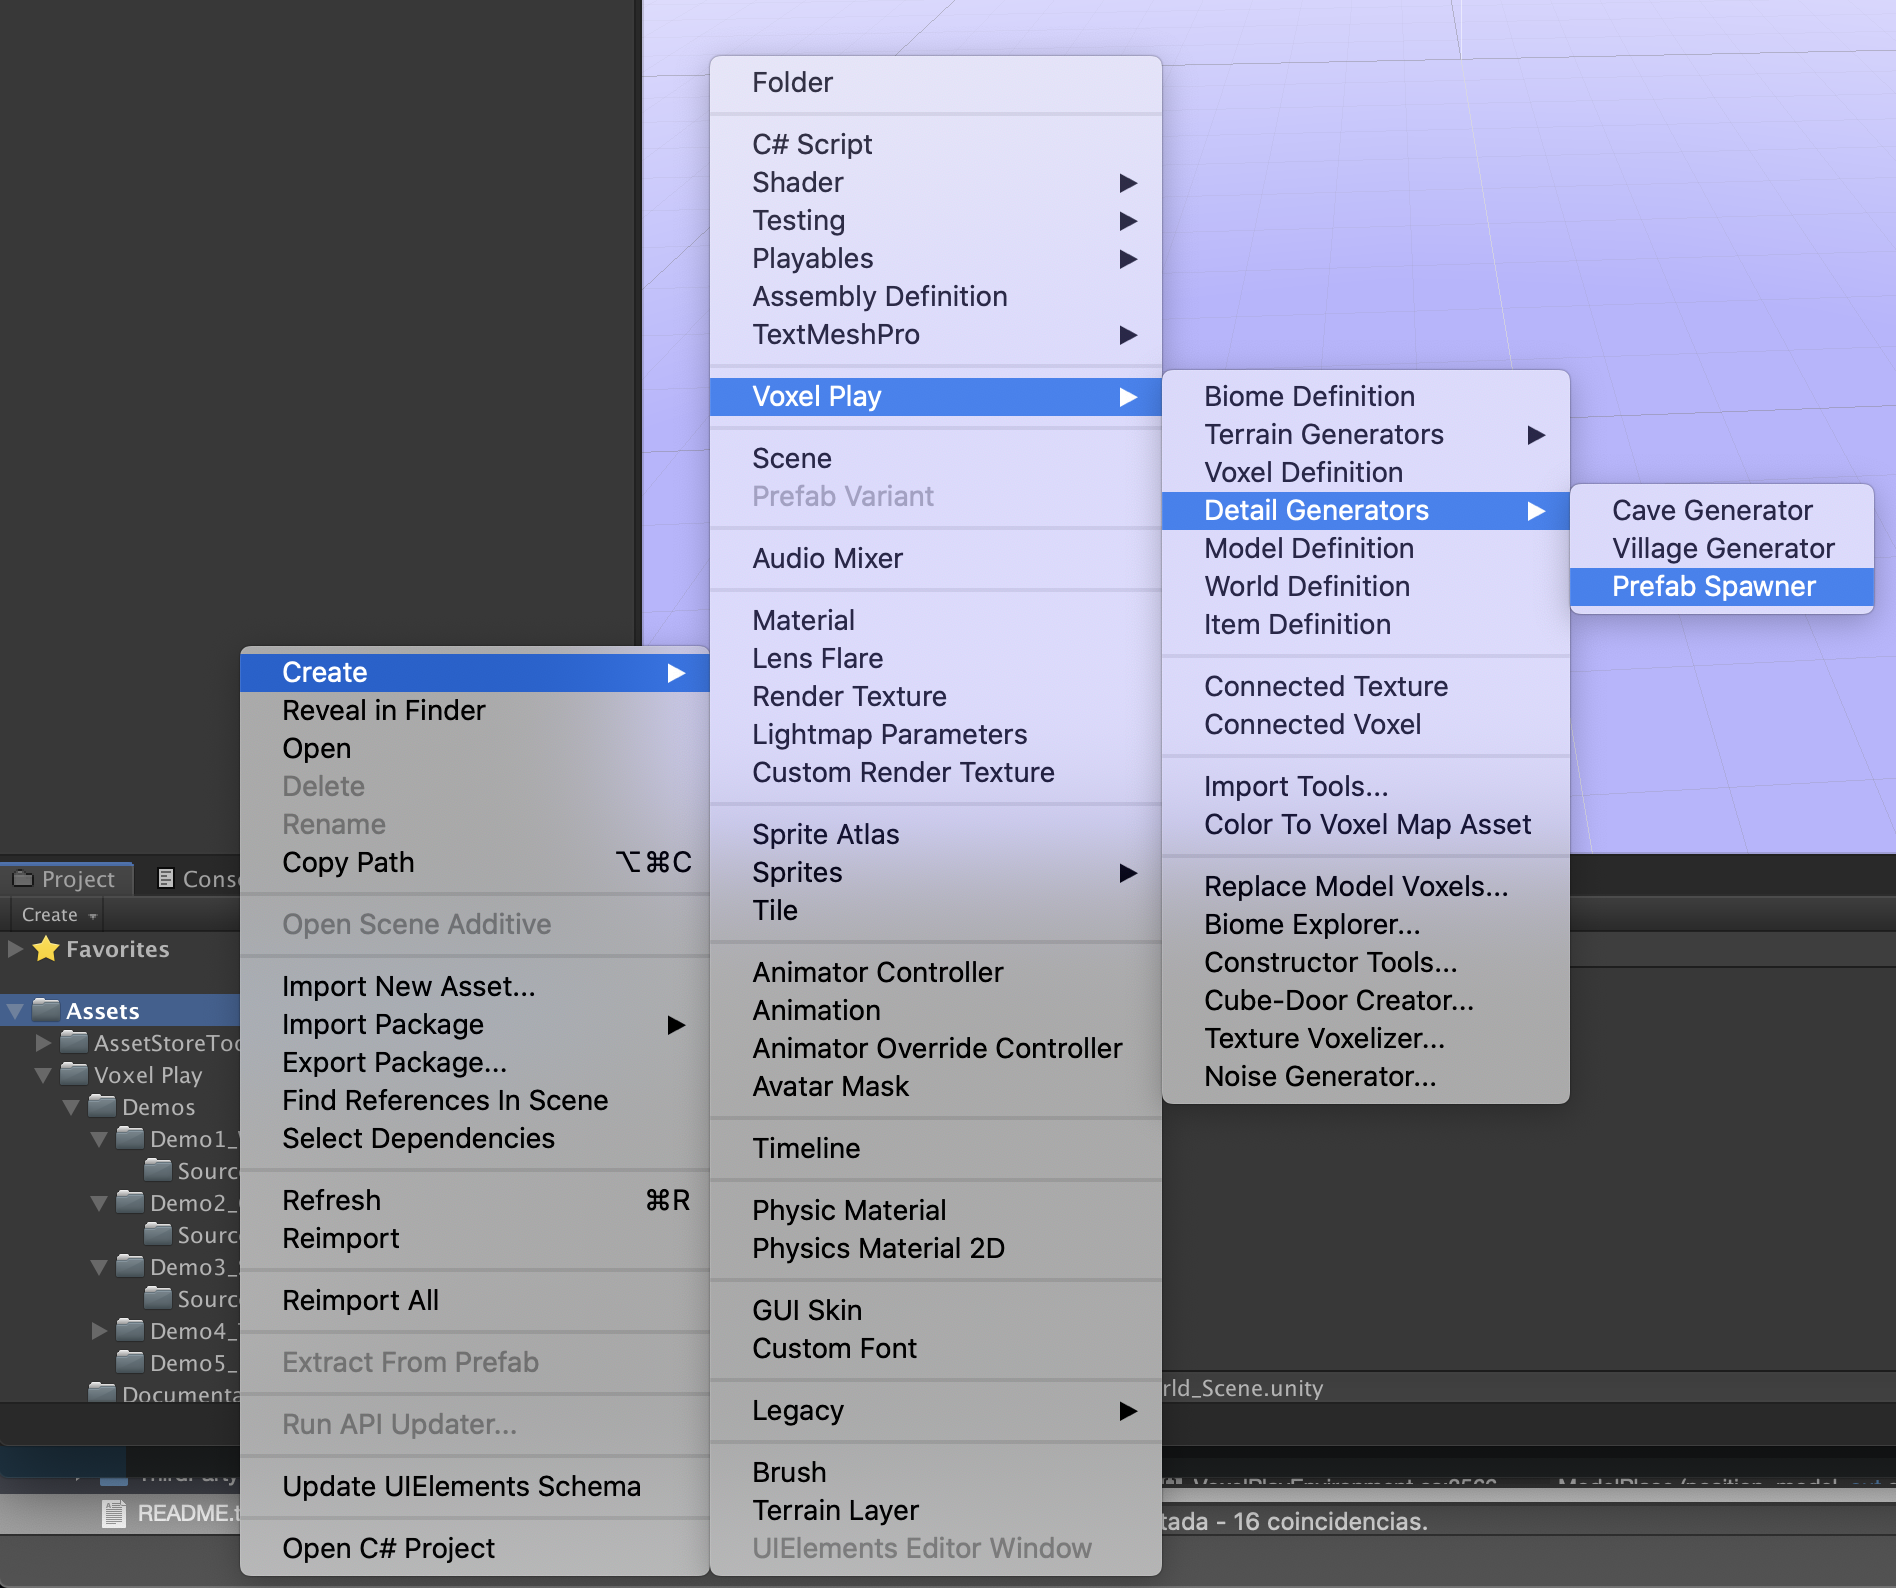Create a new Material
1896x1588 pixels.
point(935,621)
